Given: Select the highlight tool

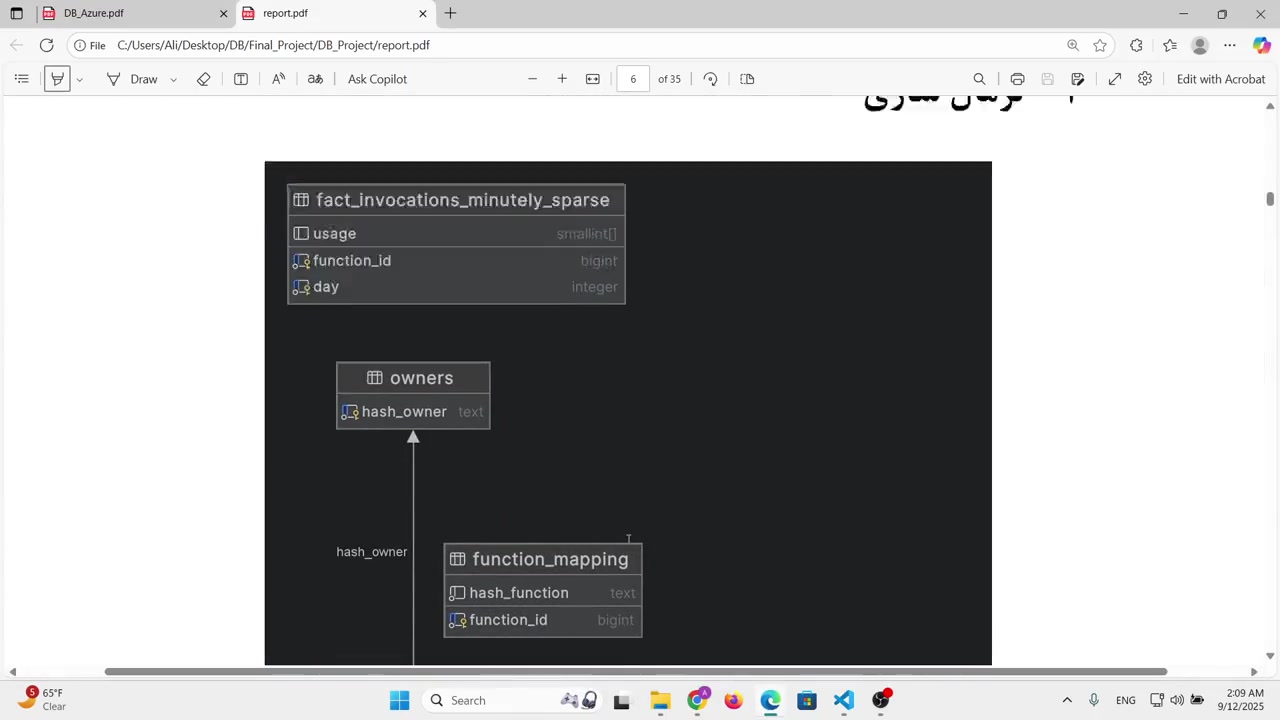Looking at the screenshot, I should click(57, 79).
